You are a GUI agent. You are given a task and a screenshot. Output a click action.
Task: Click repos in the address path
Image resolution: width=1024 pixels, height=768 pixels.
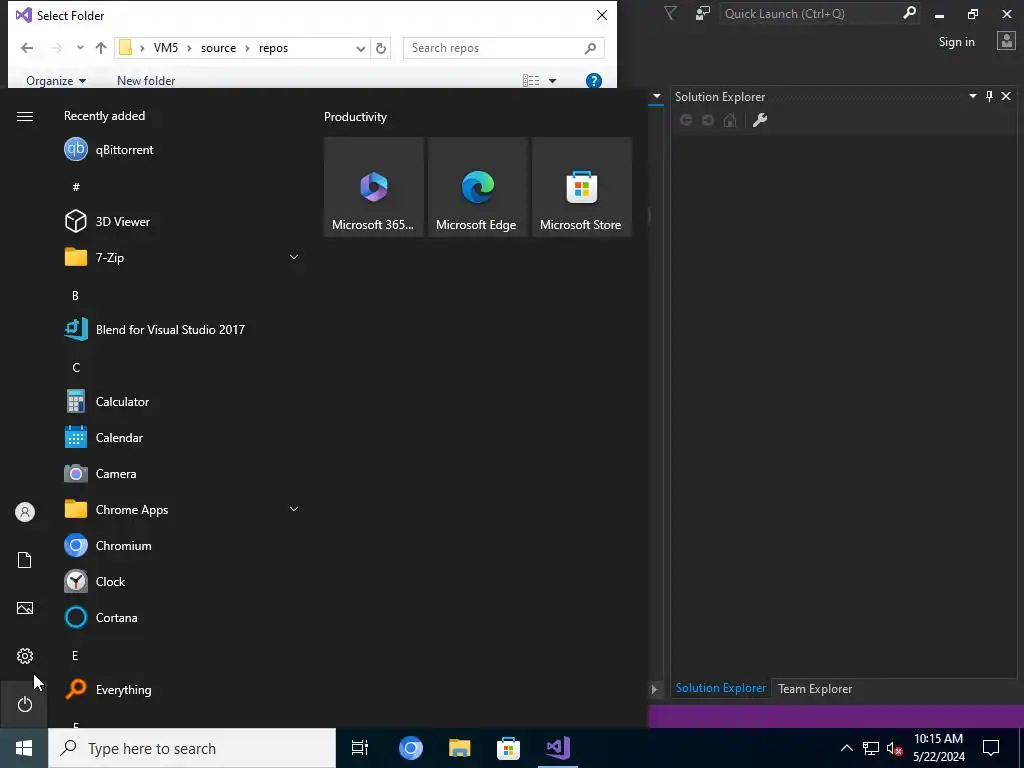[273, 48]
